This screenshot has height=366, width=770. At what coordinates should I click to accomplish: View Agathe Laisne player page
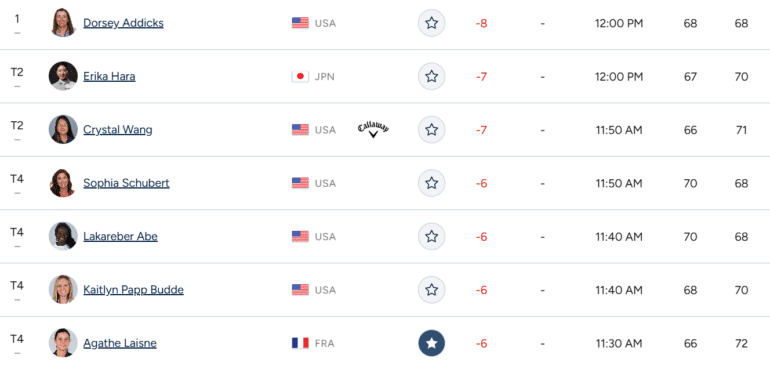click(x=120, y=343)
